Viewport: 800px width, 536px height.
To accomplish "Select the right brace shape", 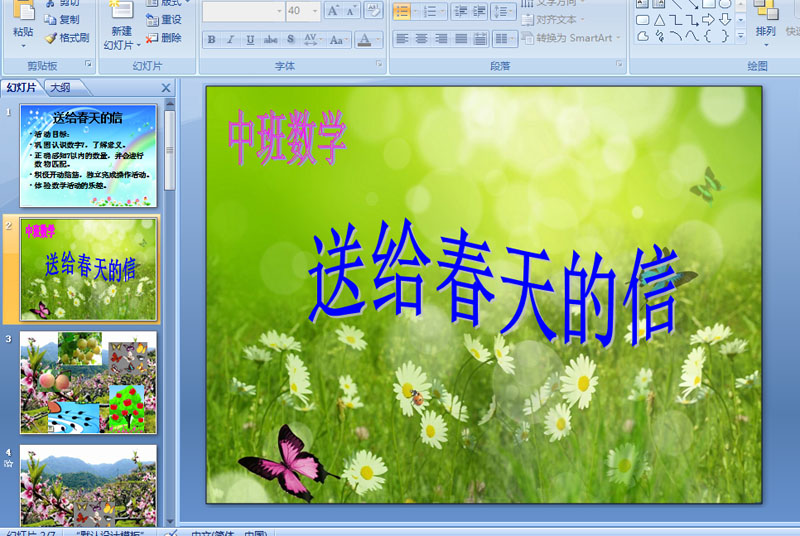I will click(x=724, y=36).
